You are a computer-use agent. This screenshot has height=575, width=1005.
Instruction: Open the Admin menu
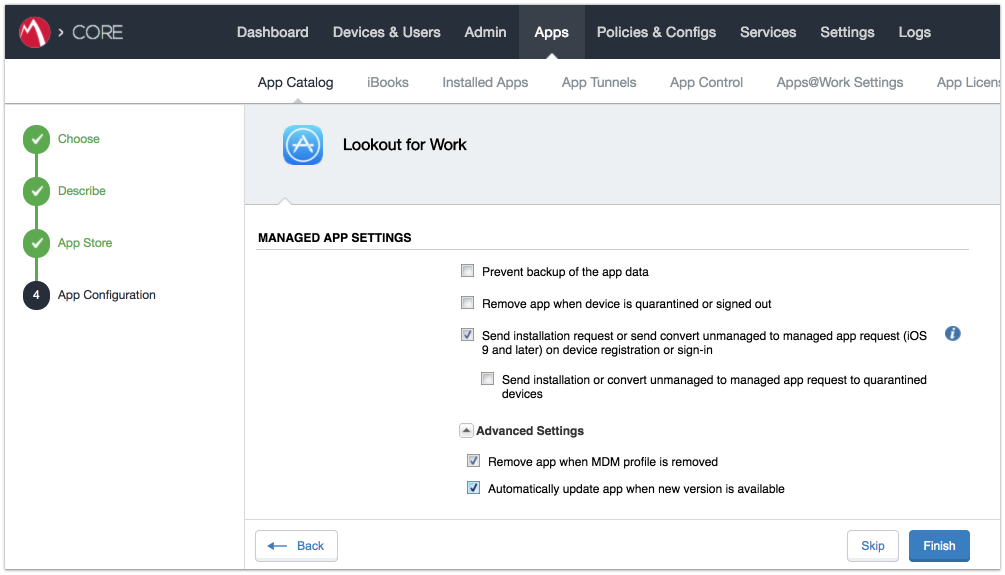(x=485, y=32)
